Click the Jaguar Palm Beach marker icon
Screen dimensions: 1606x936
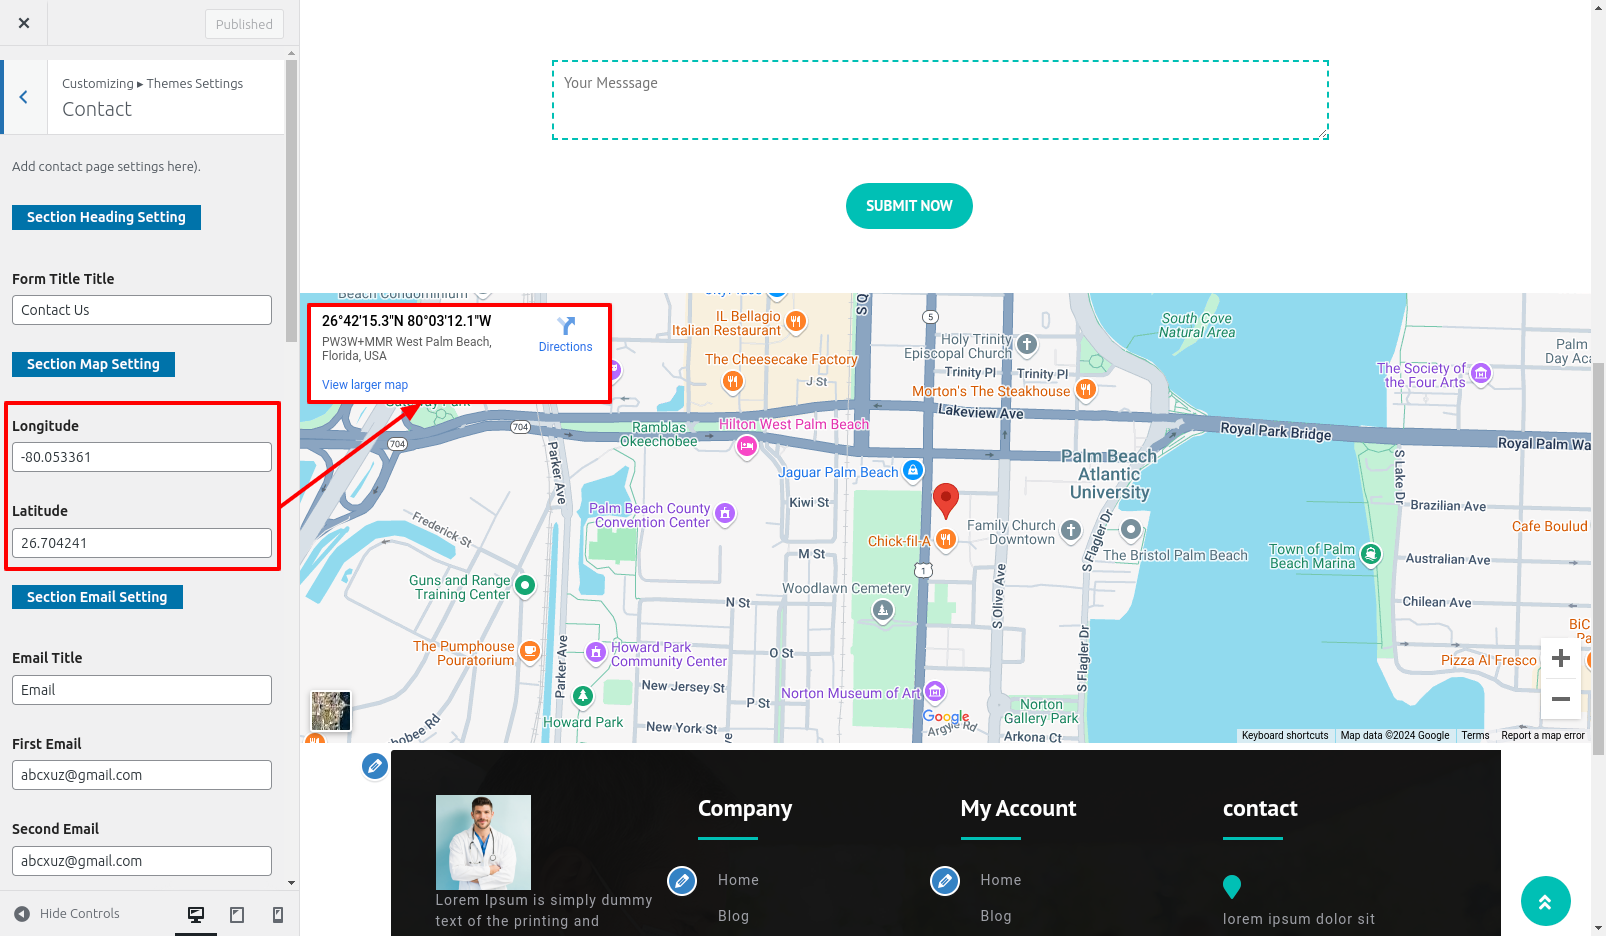pos(913,470)
